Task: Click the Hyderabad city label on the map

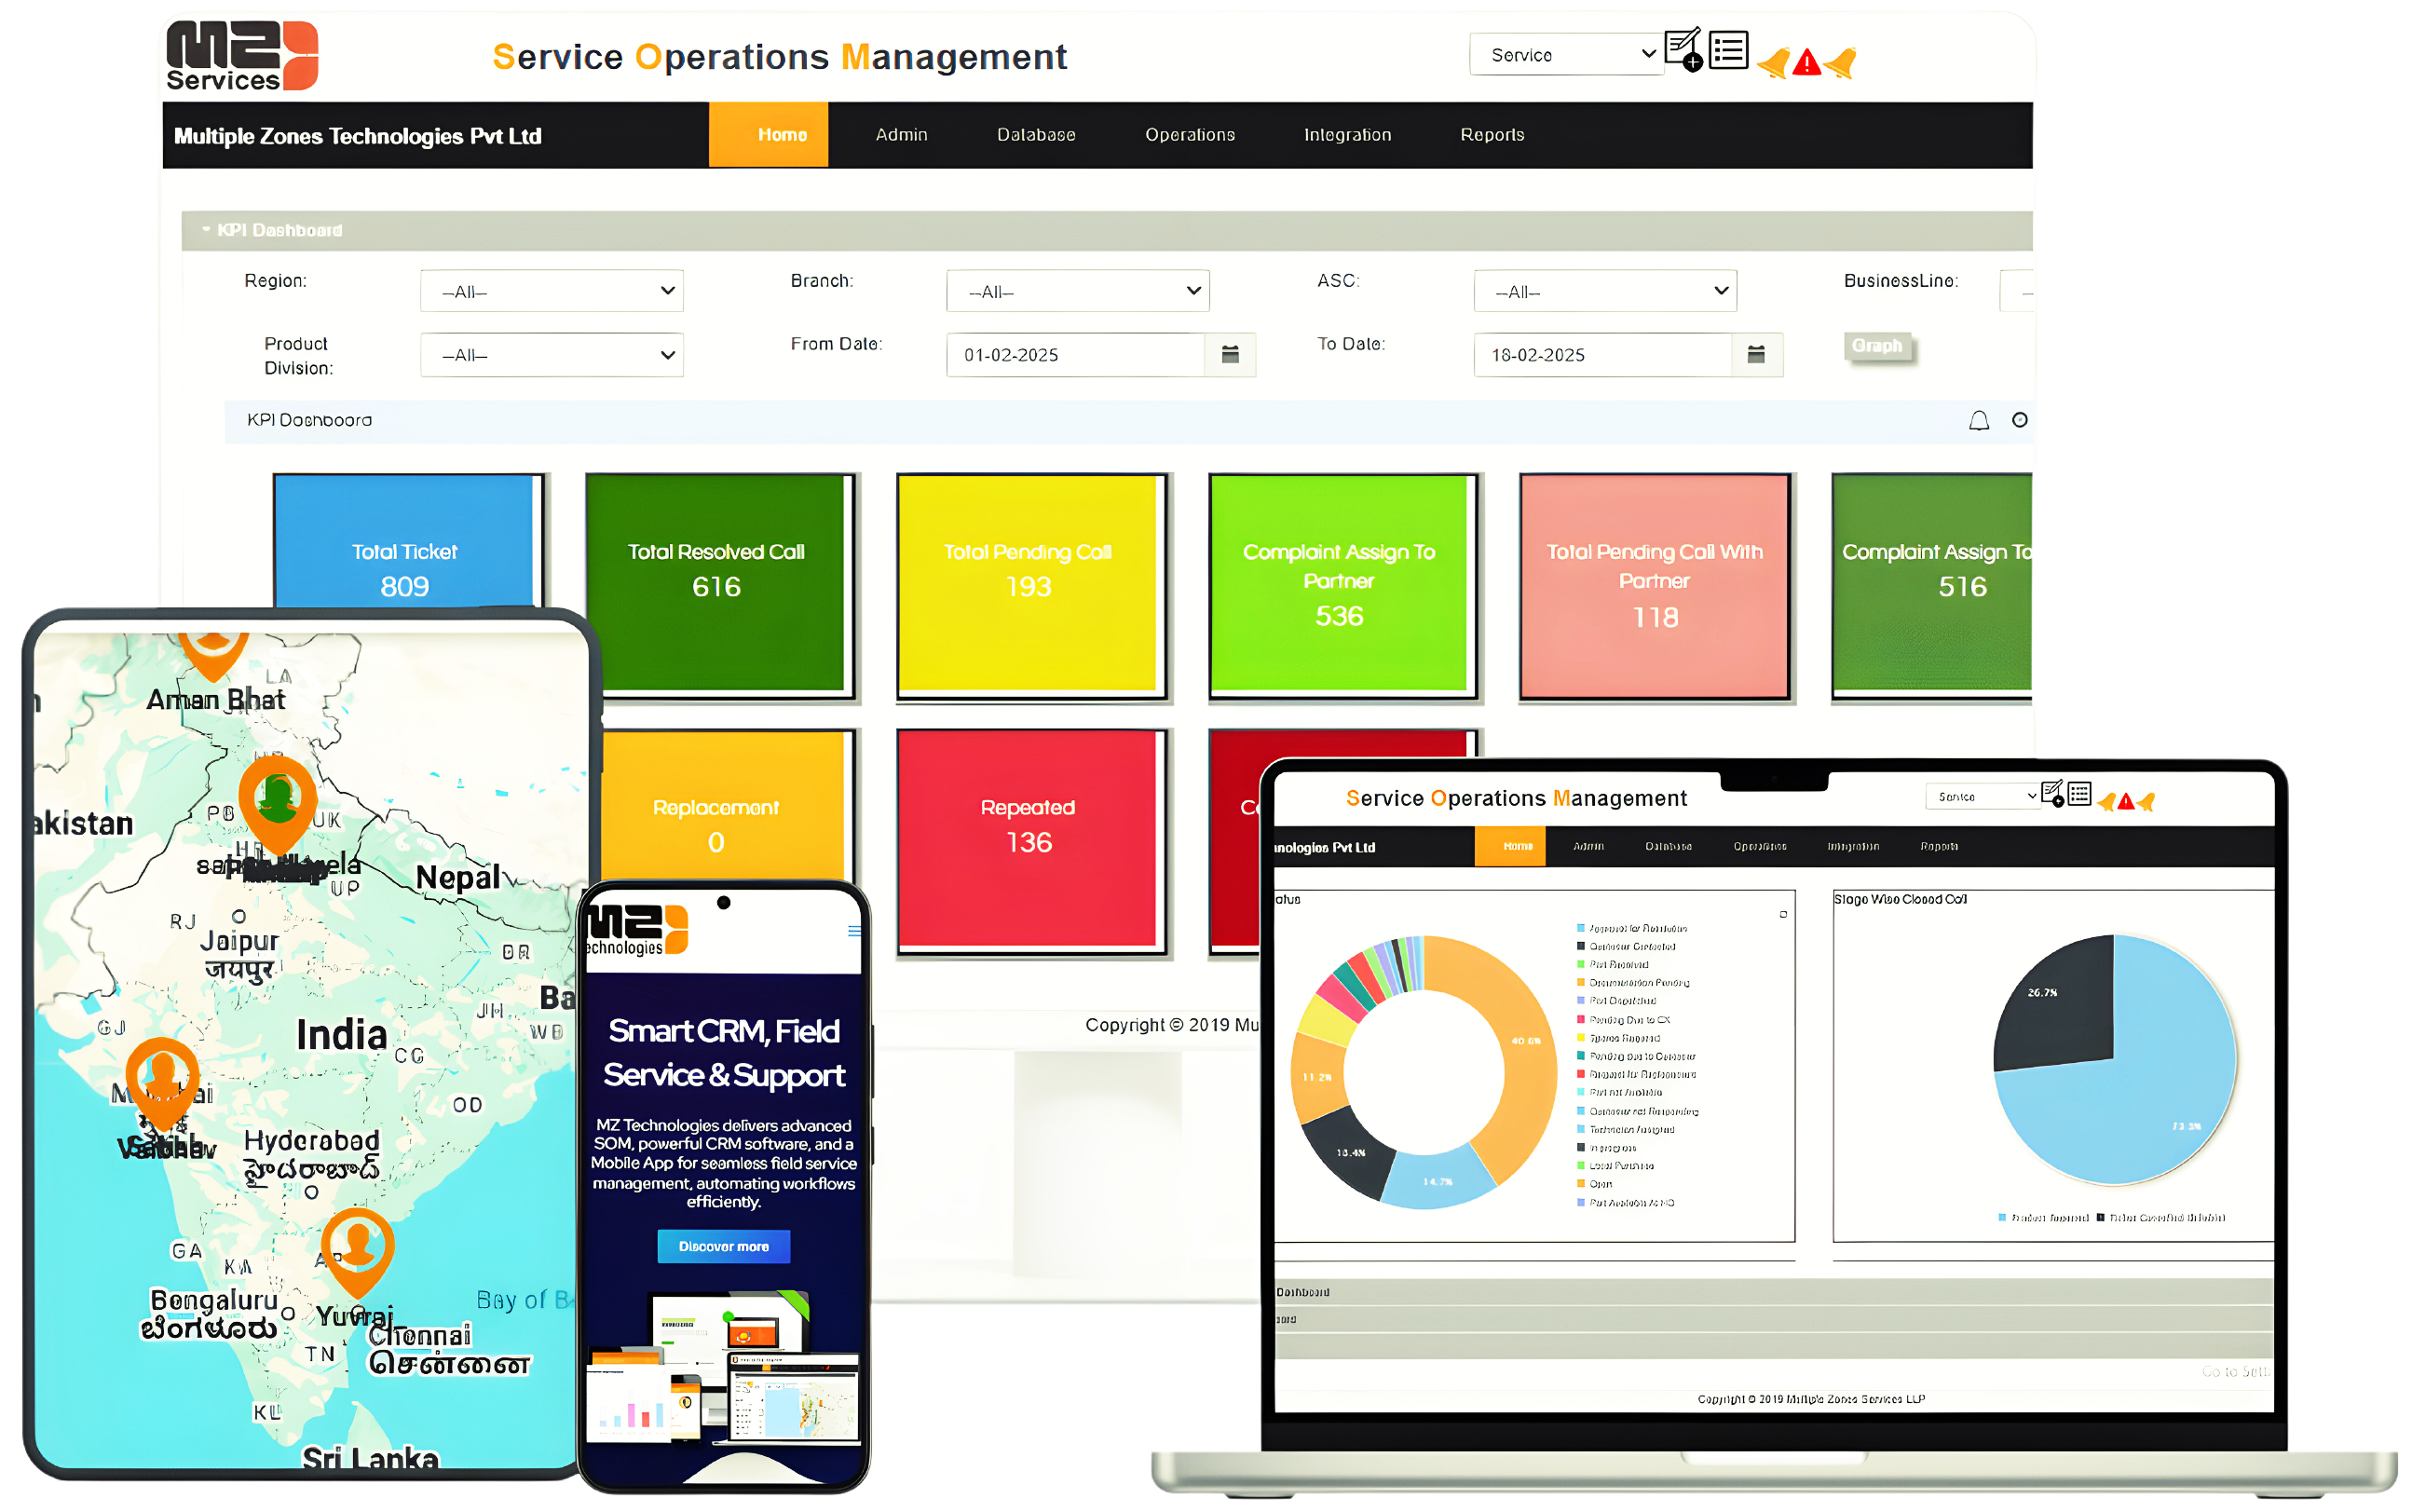Action: click(x=312, y=1141)
